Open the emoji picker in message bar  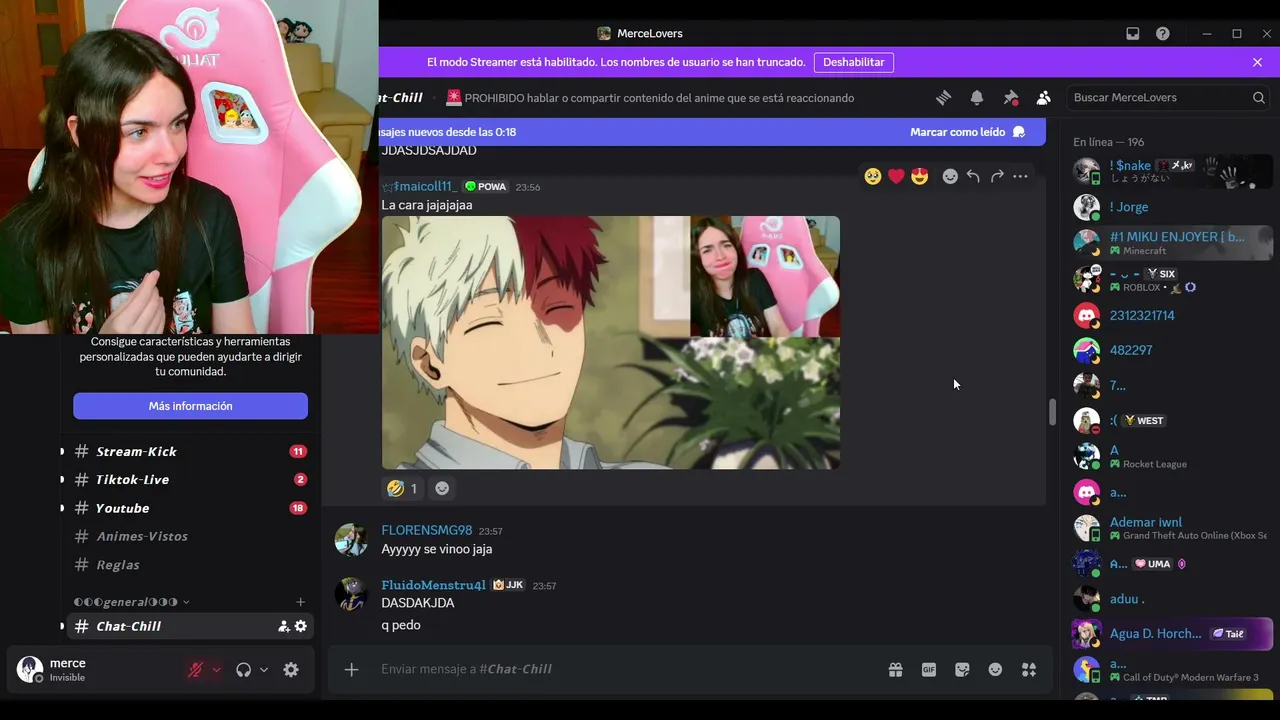tap(995, 670)
